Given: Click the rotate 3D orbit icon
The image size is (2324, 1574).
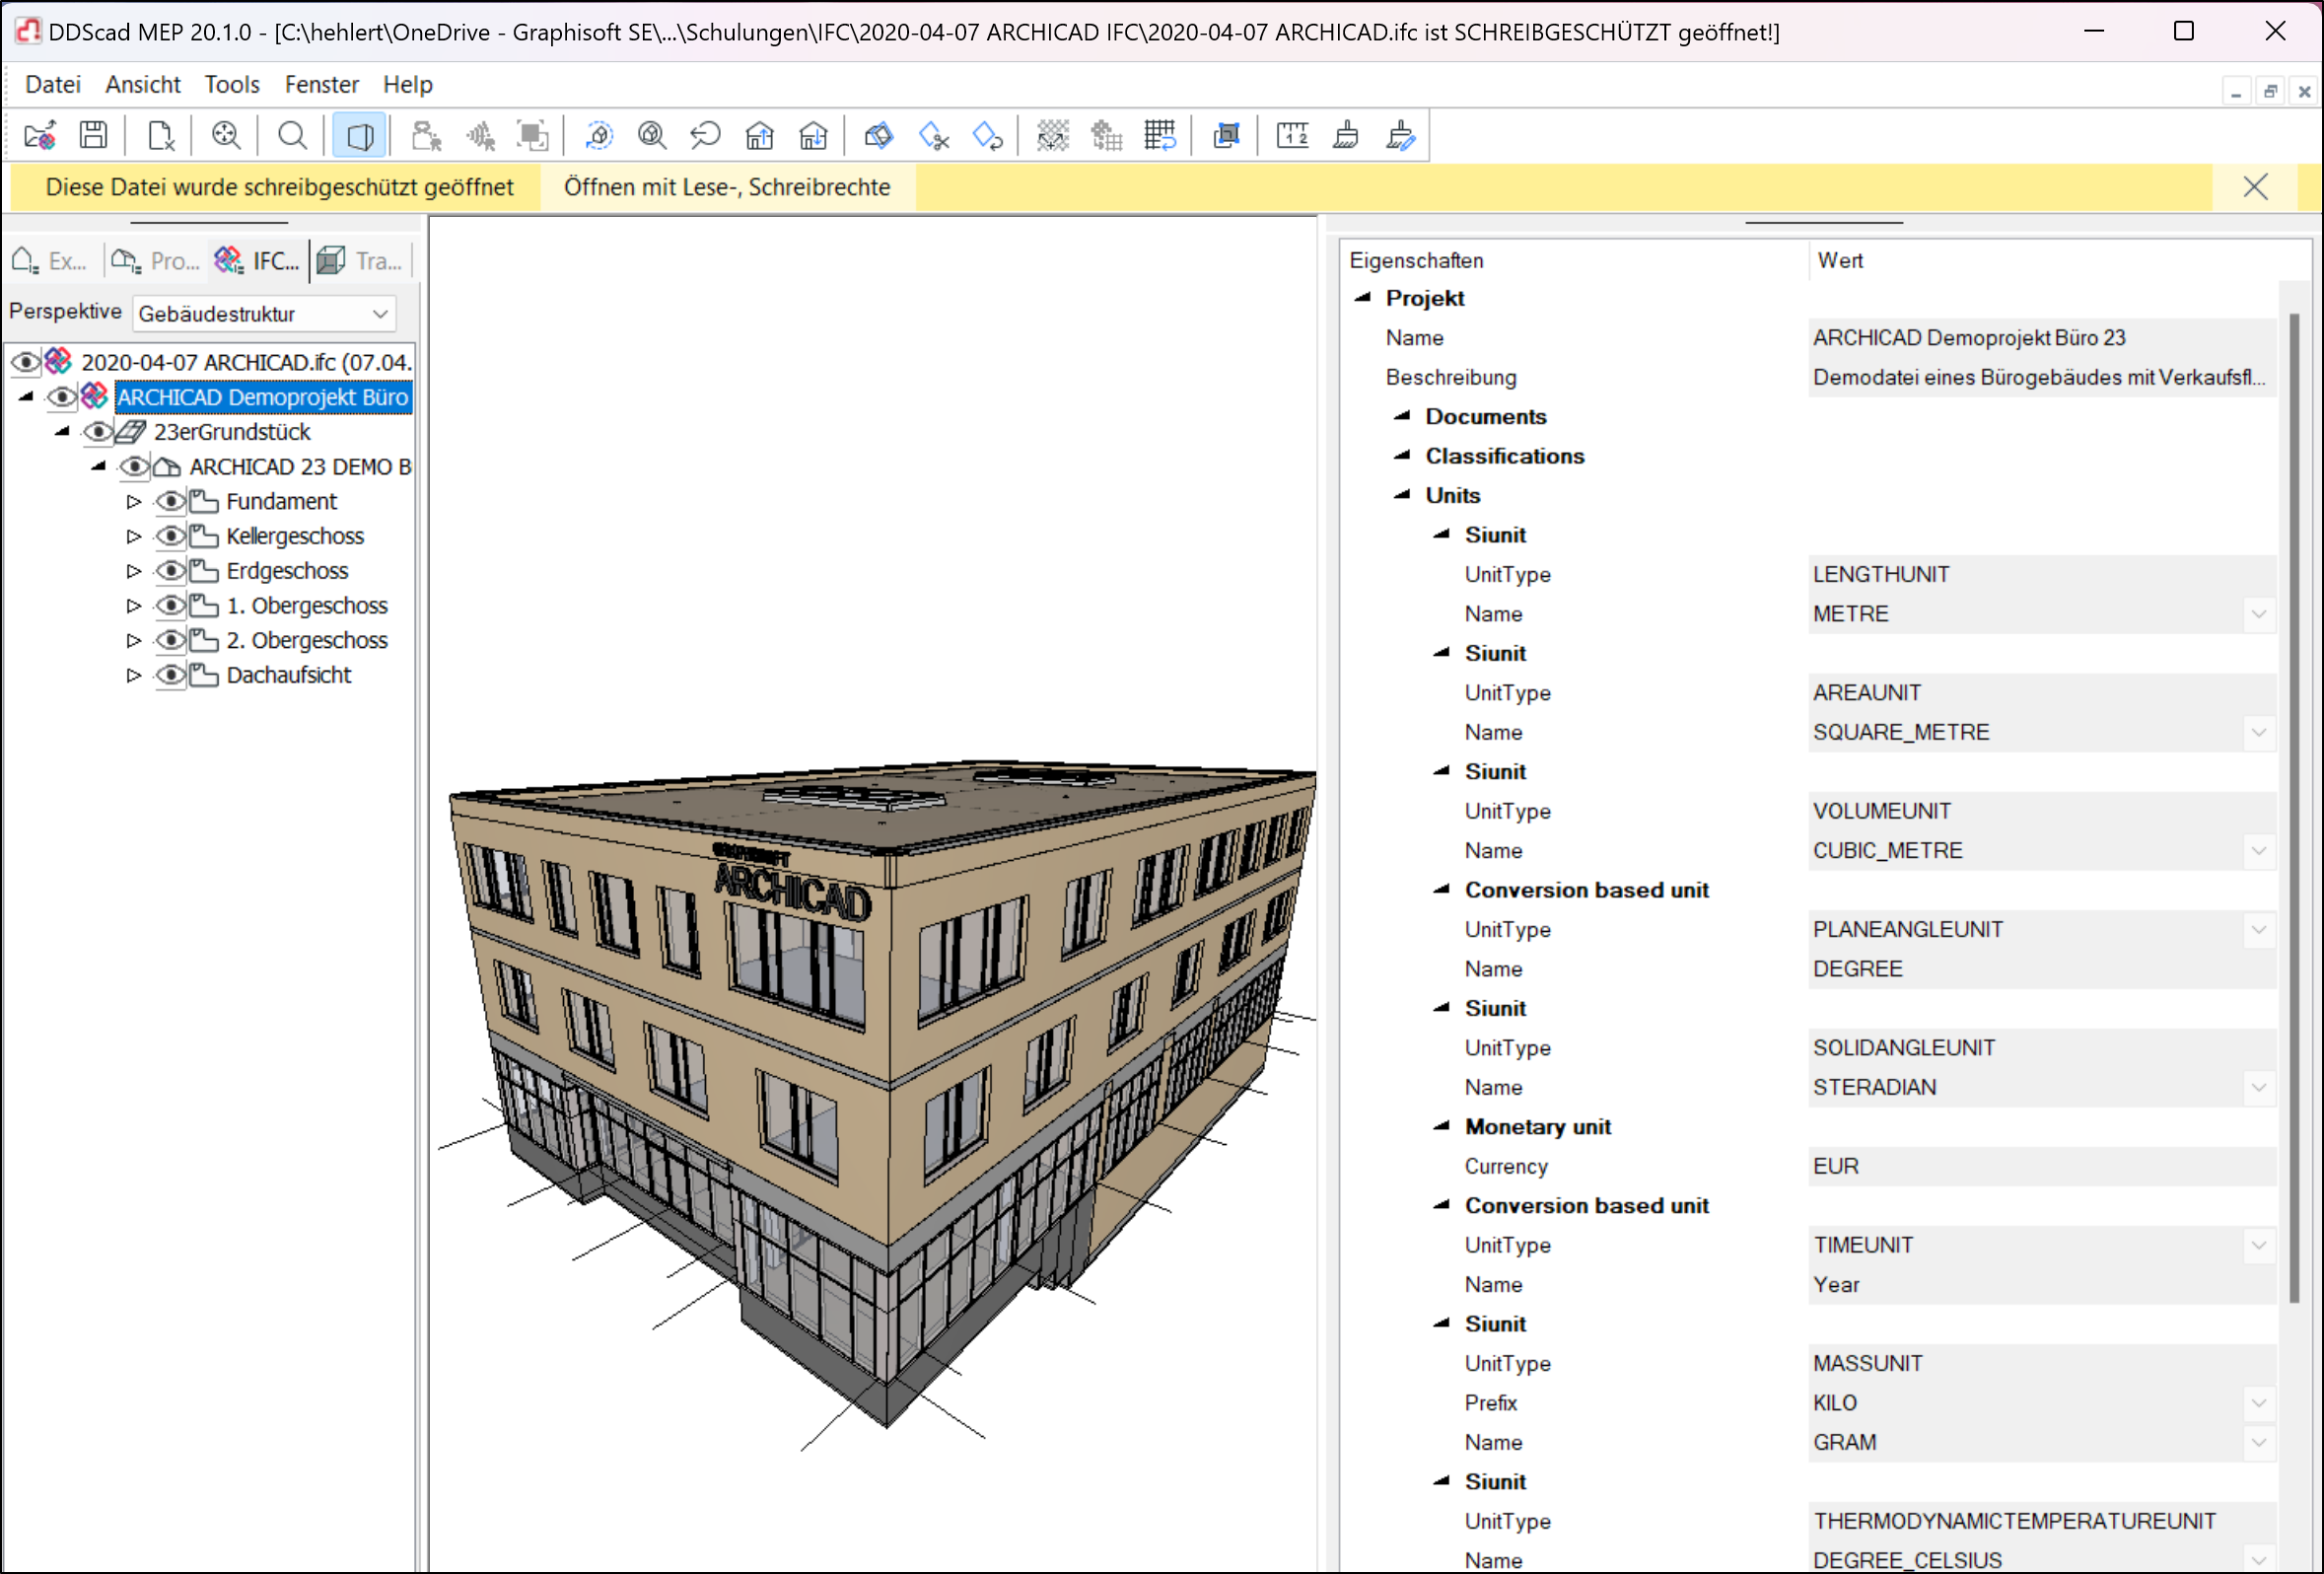Looking at the screenshot, I should [x=598, y=135].
